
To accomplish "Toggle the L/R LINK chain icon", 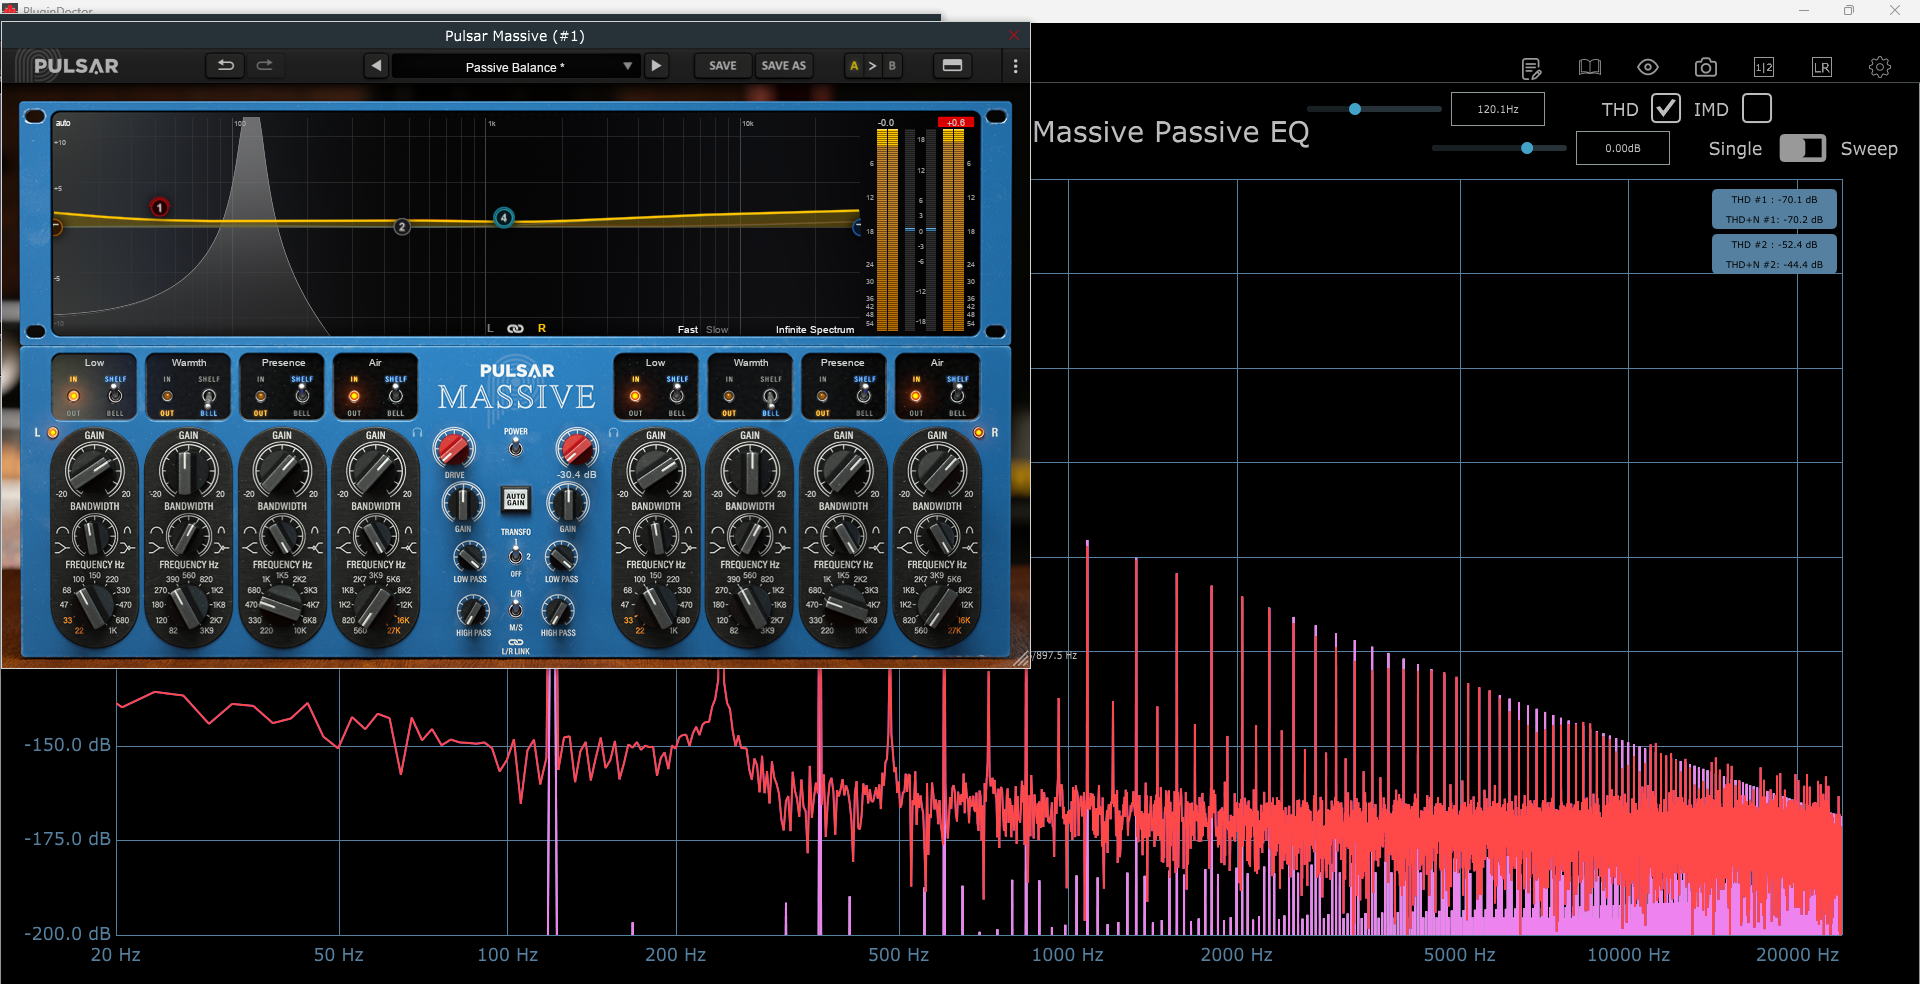I will (x=515, y=642).
